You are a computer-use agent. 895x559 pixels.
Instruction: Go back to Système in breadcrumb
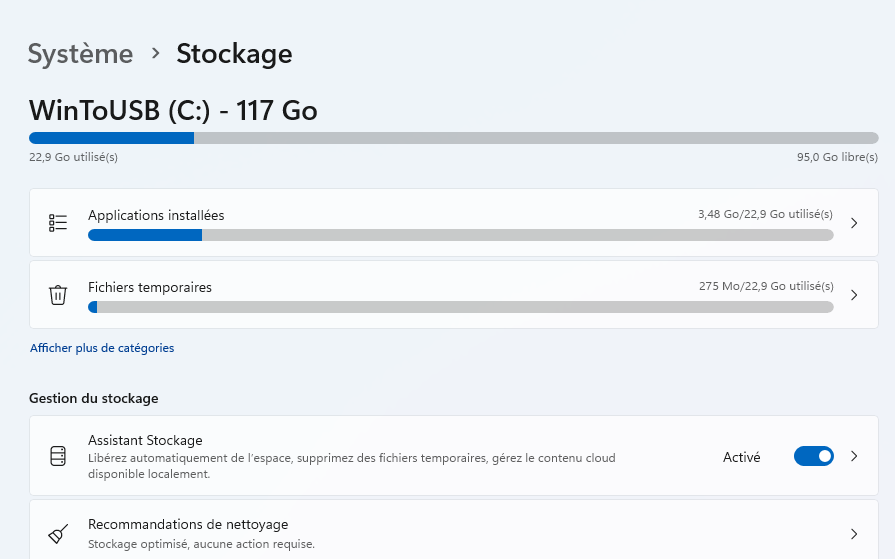[80, 54]
